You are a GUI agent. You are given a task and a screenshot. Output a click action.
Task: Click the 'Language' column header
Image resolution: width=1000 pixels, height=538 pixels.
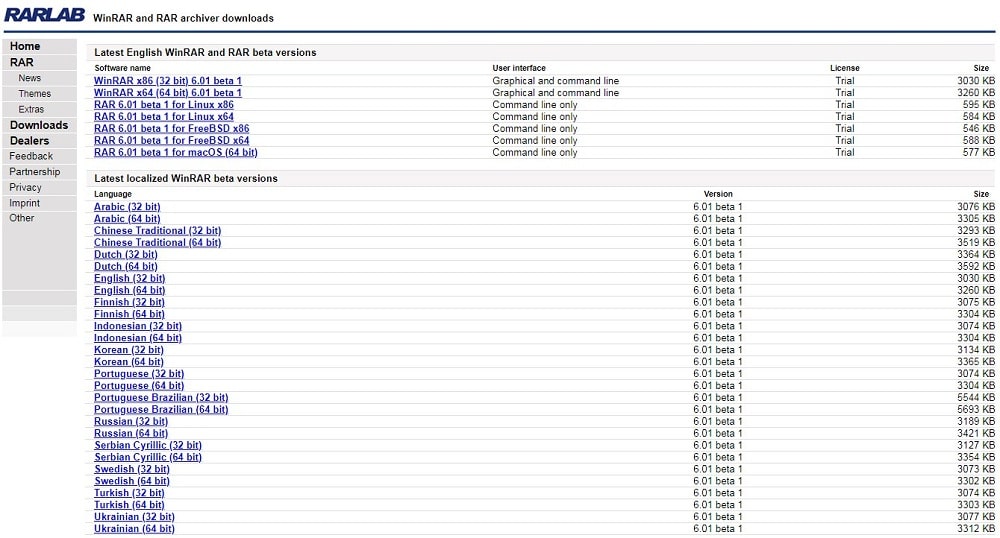(x=113, y=194)
